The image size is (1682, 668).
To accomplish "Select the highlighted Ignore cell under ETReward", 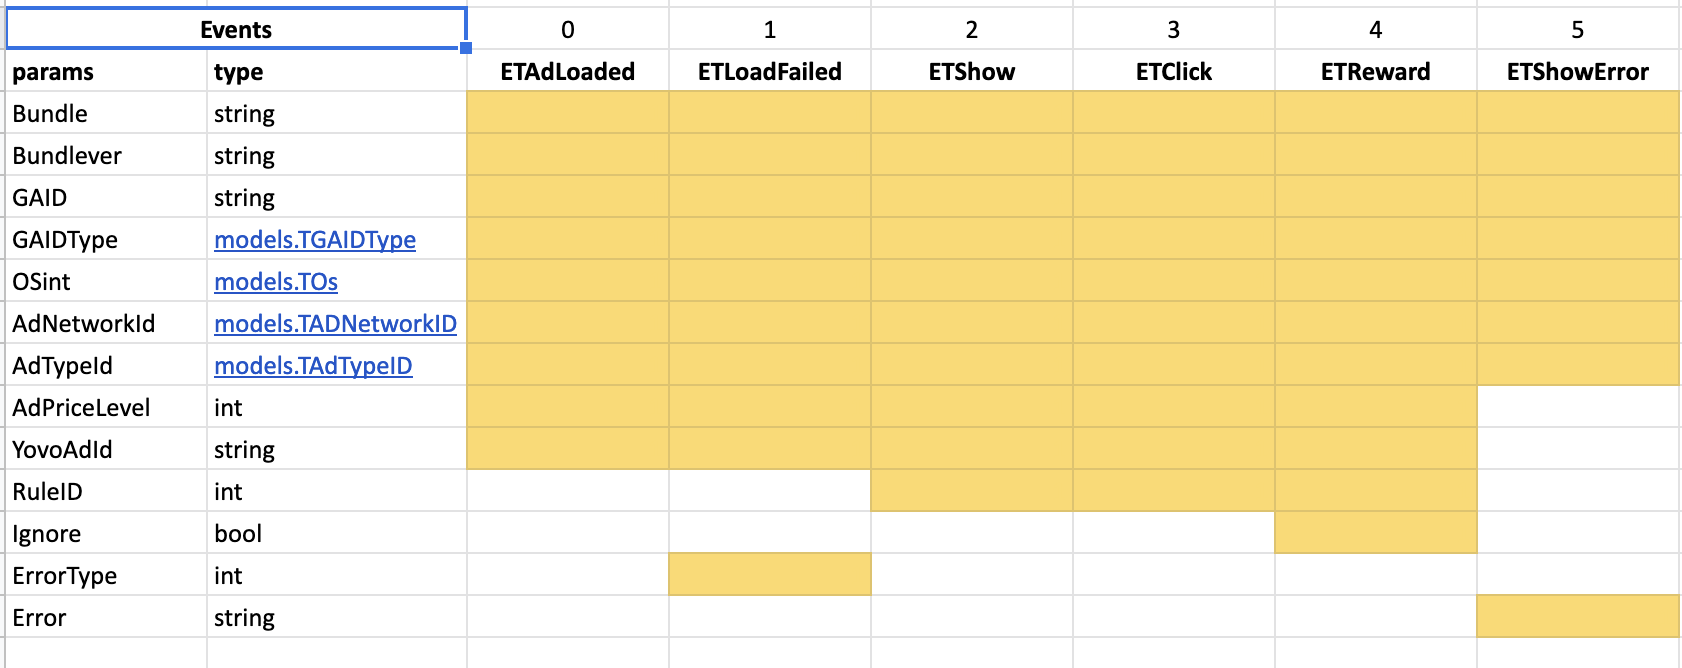I will click(x=1376, y=533).
